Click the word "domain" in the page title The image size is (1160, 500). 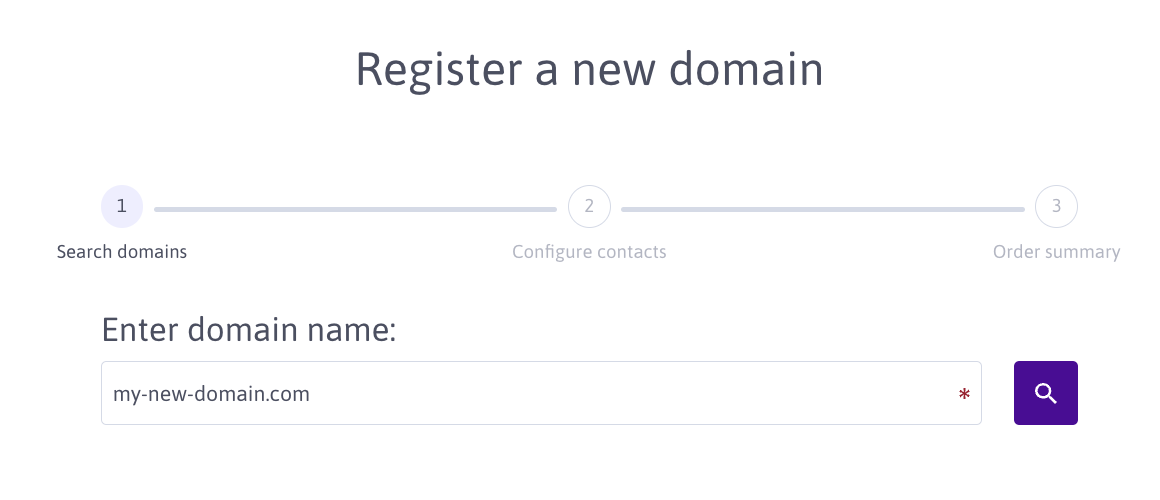[x=746, y=71]
